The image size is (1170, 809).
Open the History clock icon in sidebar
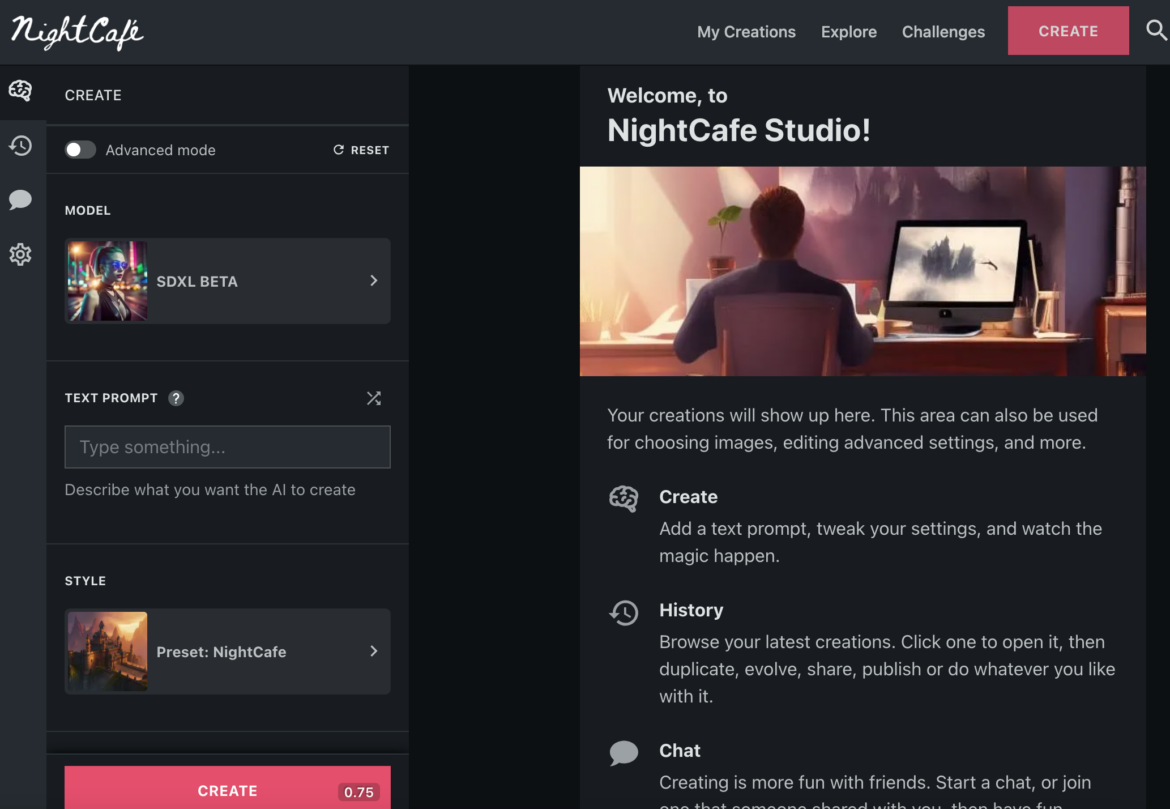(x=20, y=146)
